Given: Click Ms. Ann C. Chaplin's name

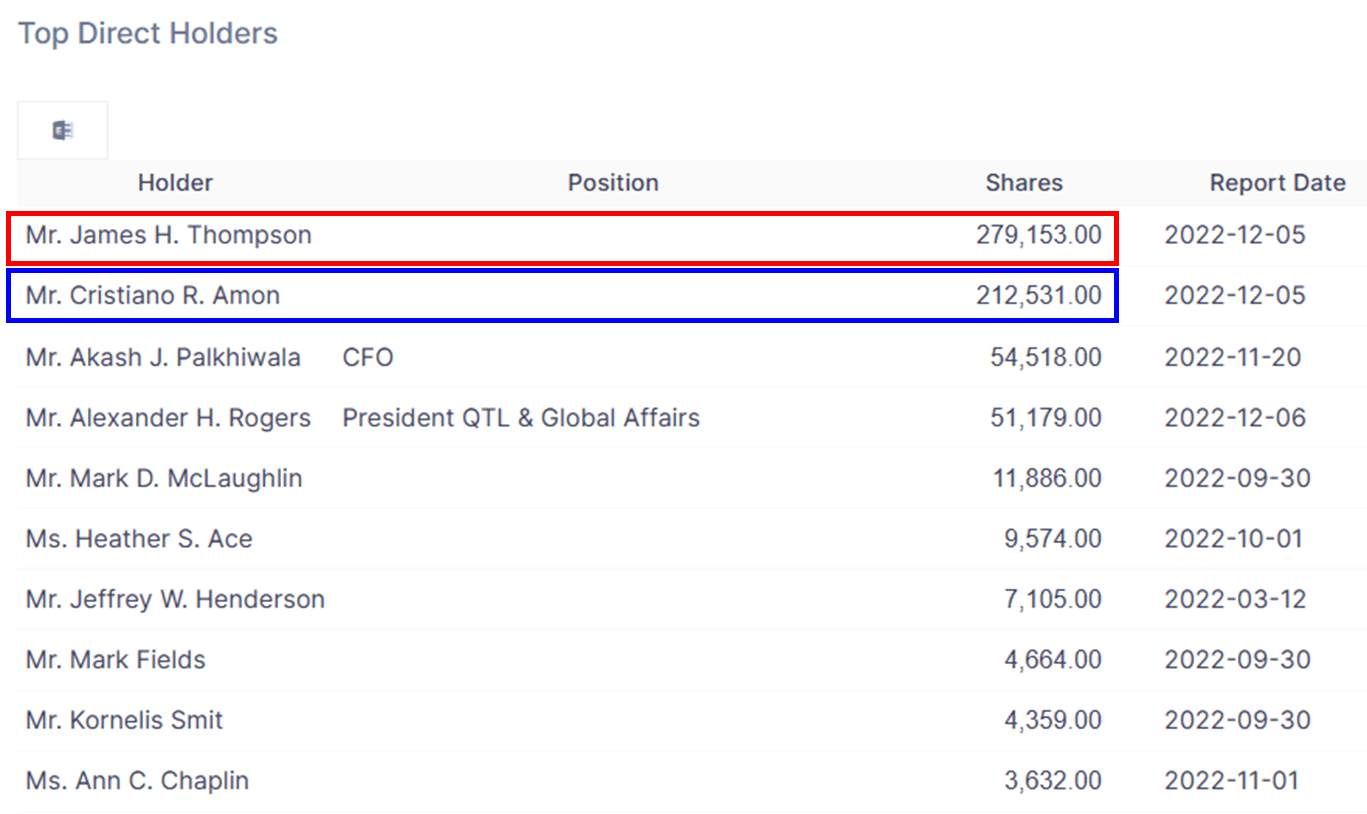Looking at the screenshot, I should (x=137, y=781).
